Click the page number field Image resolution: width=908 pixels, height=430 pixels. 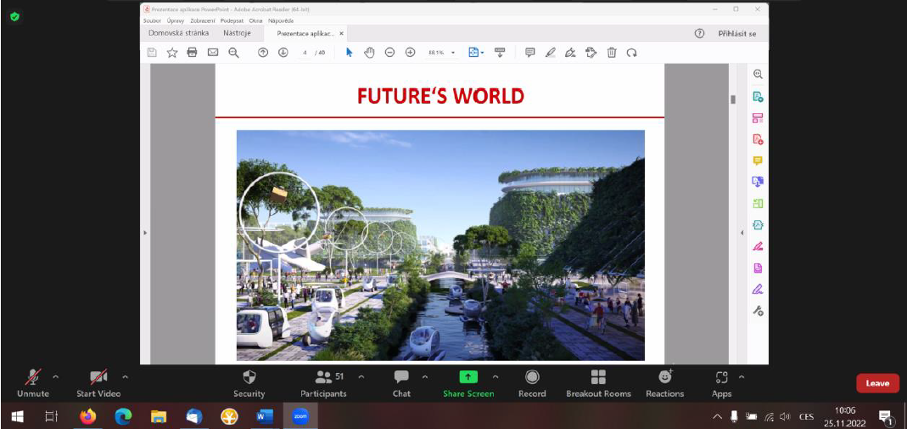[304, 53]
